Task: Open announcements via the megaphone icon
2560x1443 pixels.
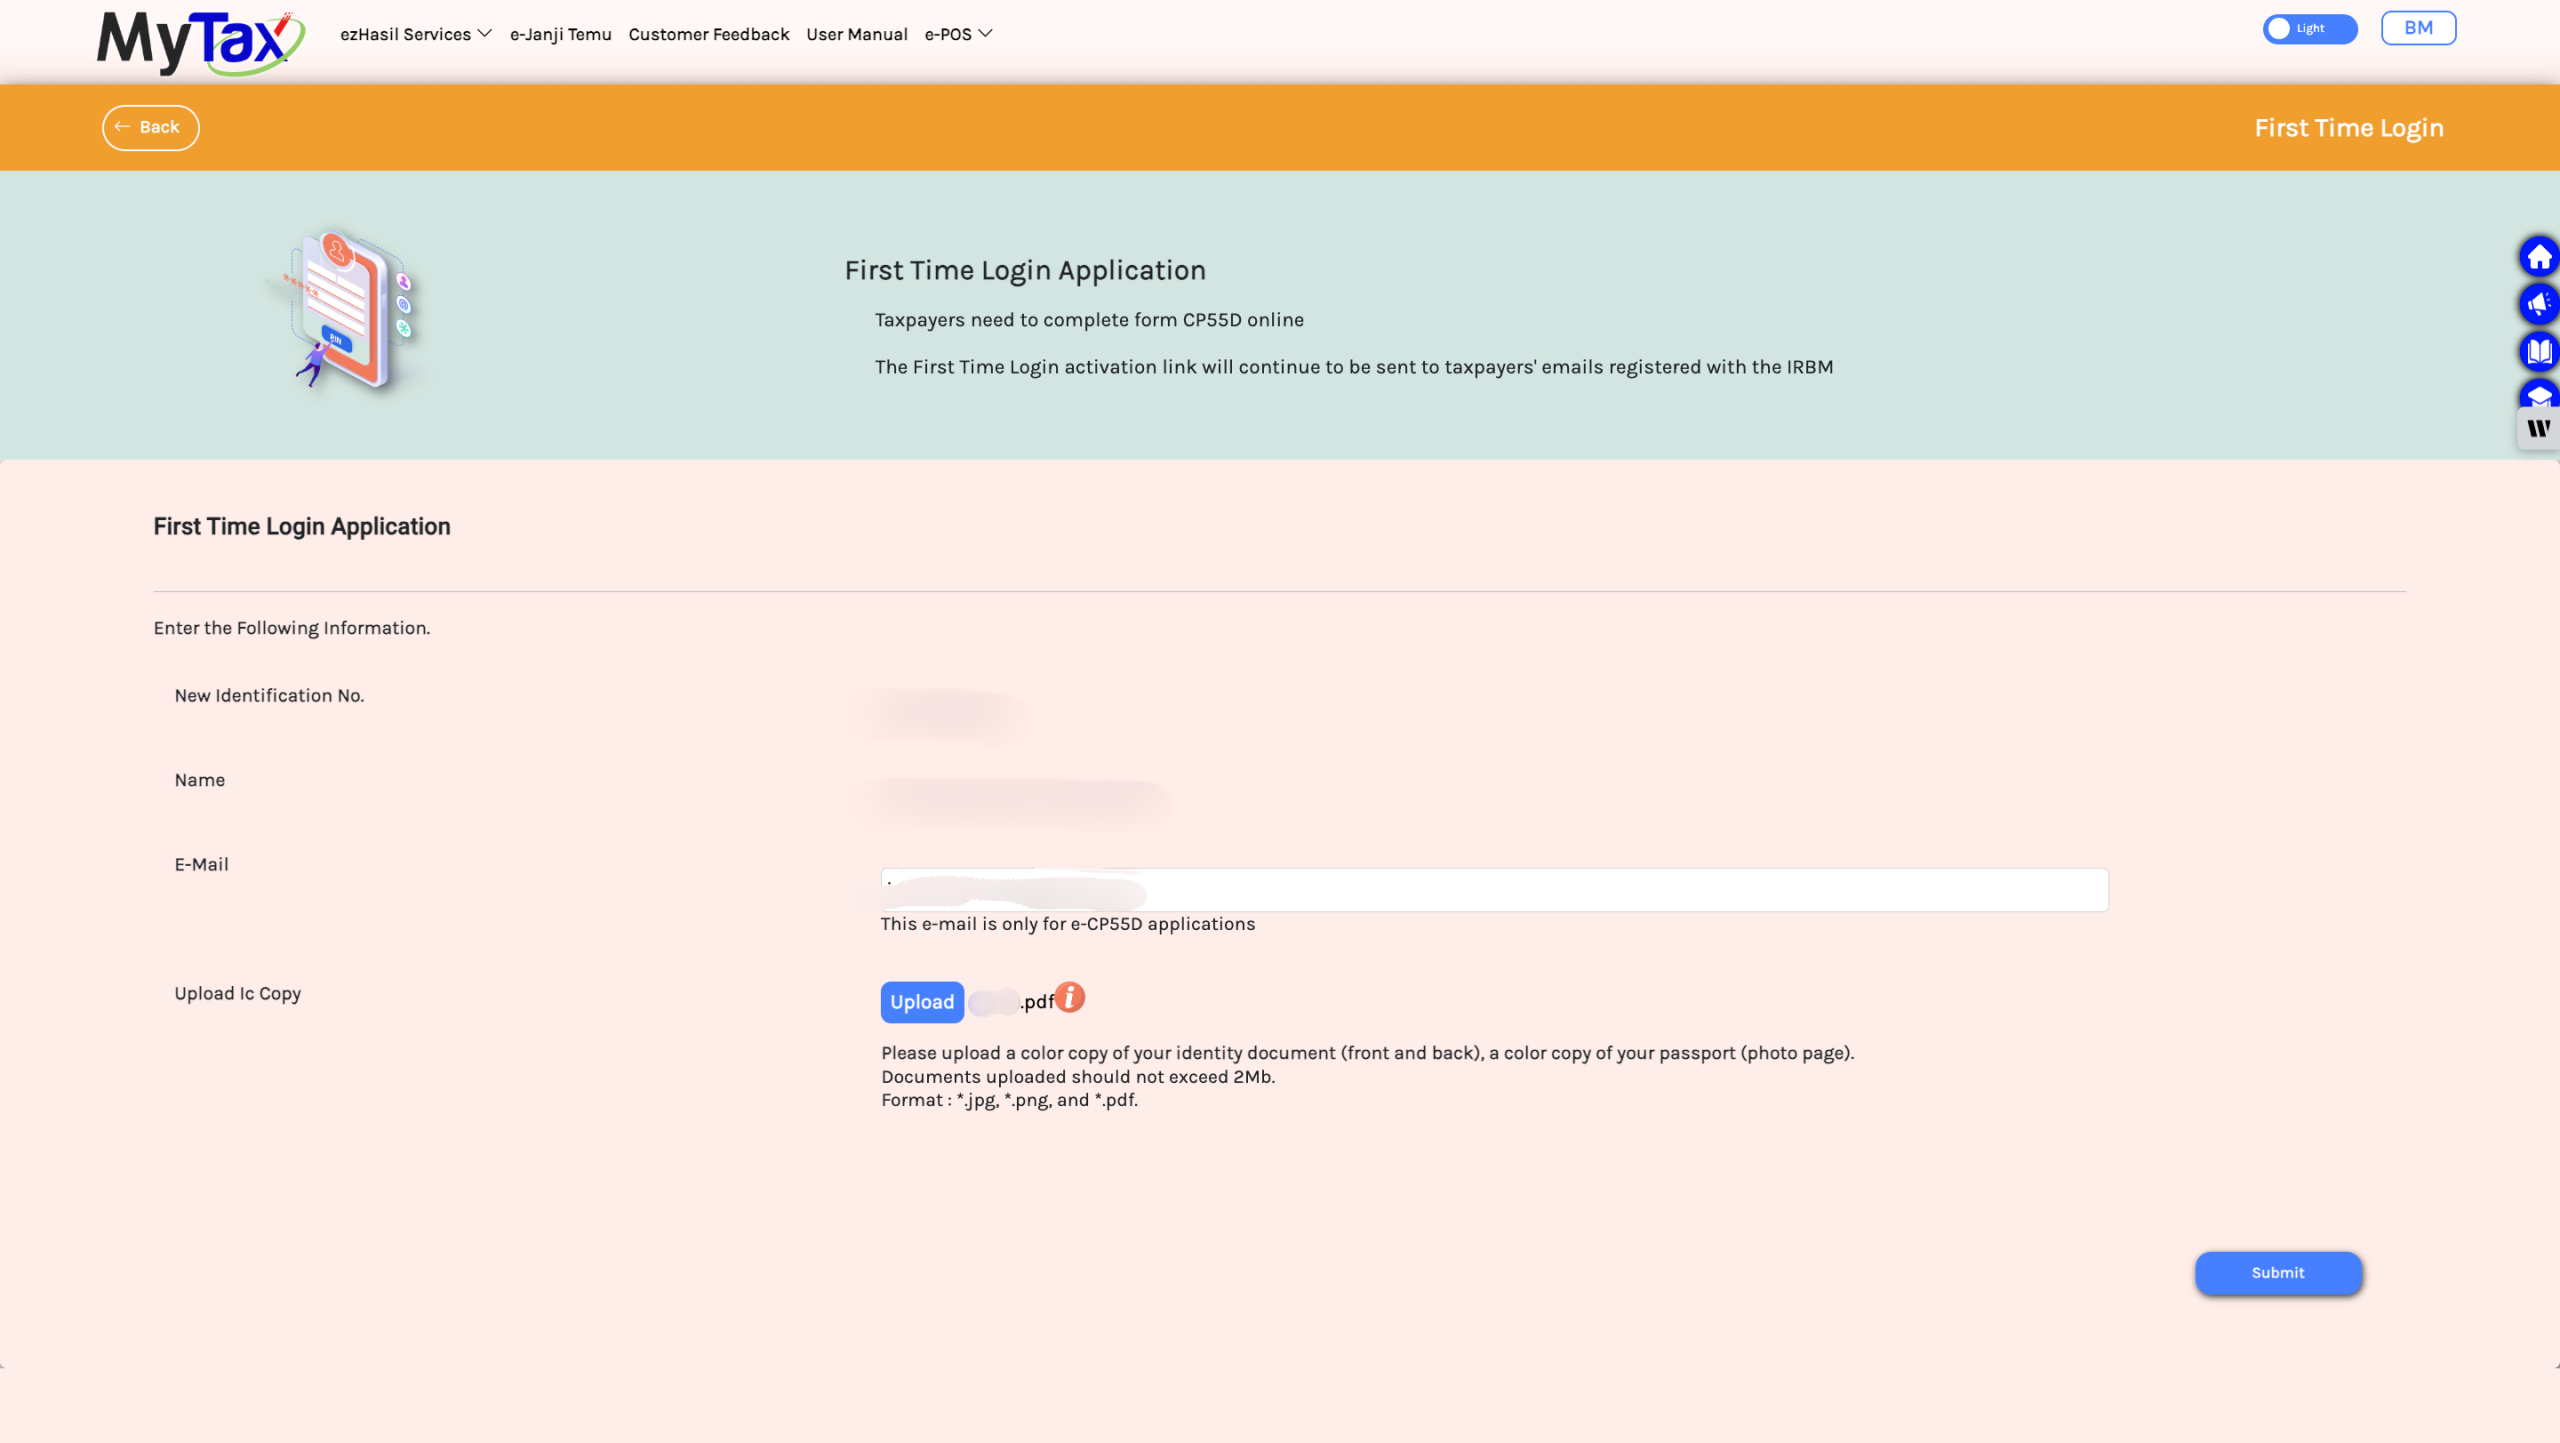Action: pos(2540,304)
